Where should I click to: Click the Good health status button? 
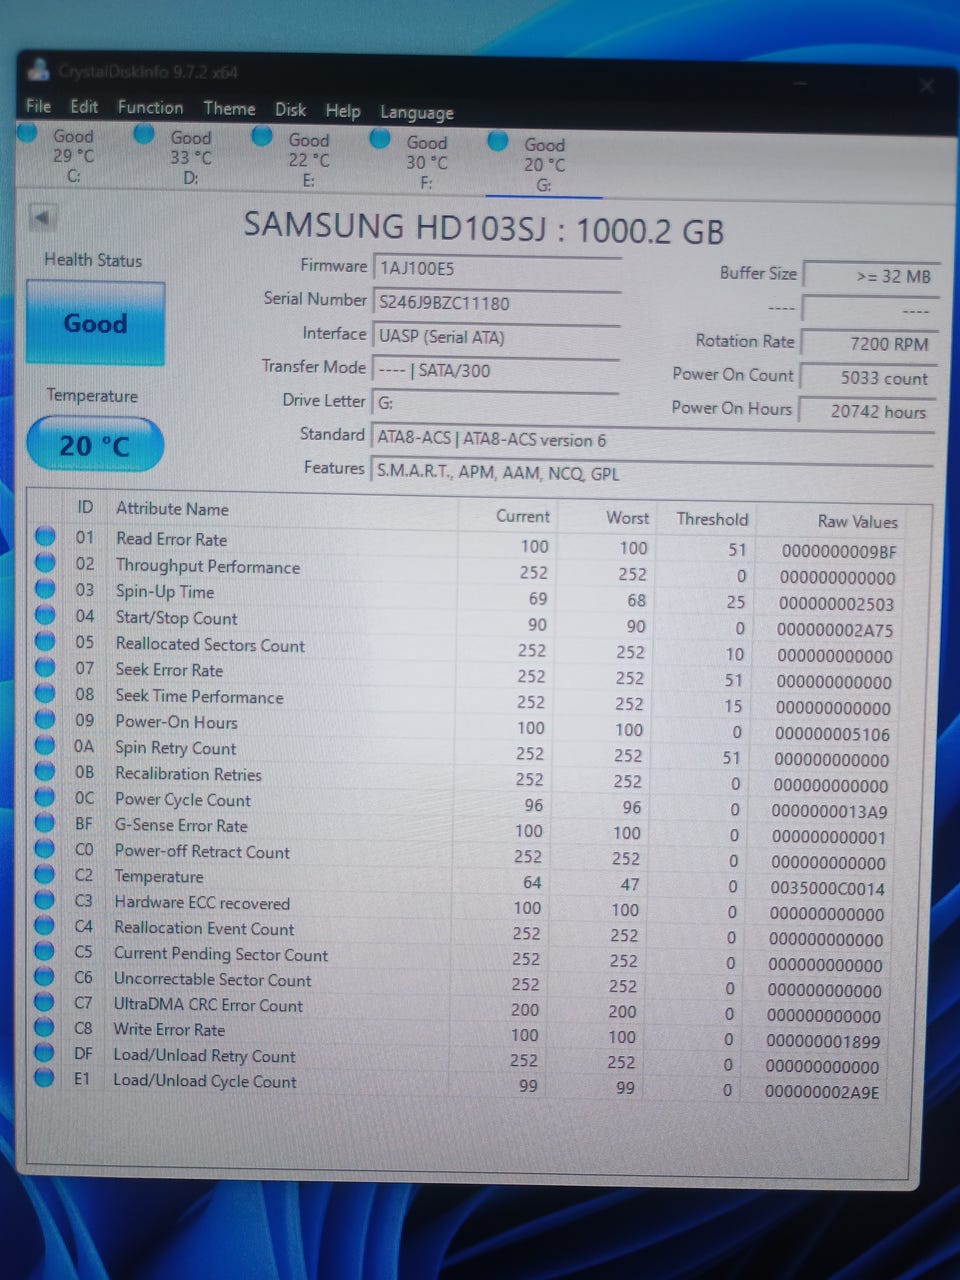pyautogui.click(x=95, y=323)
